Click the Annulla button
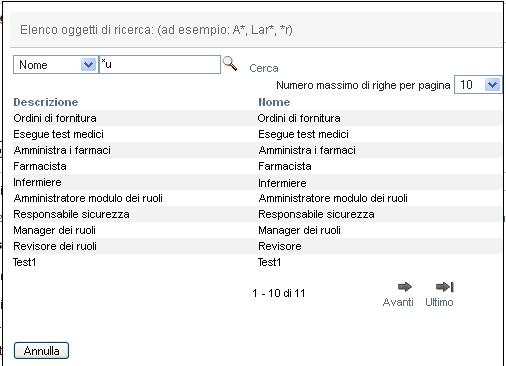The width and height of the screenshot is (506, 366). (x=41, y=351)
